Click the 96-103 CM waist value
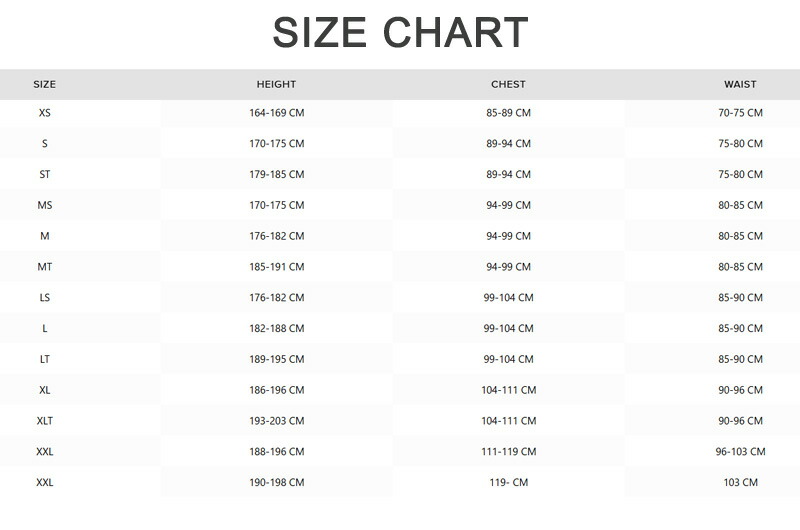 (740, 452)
